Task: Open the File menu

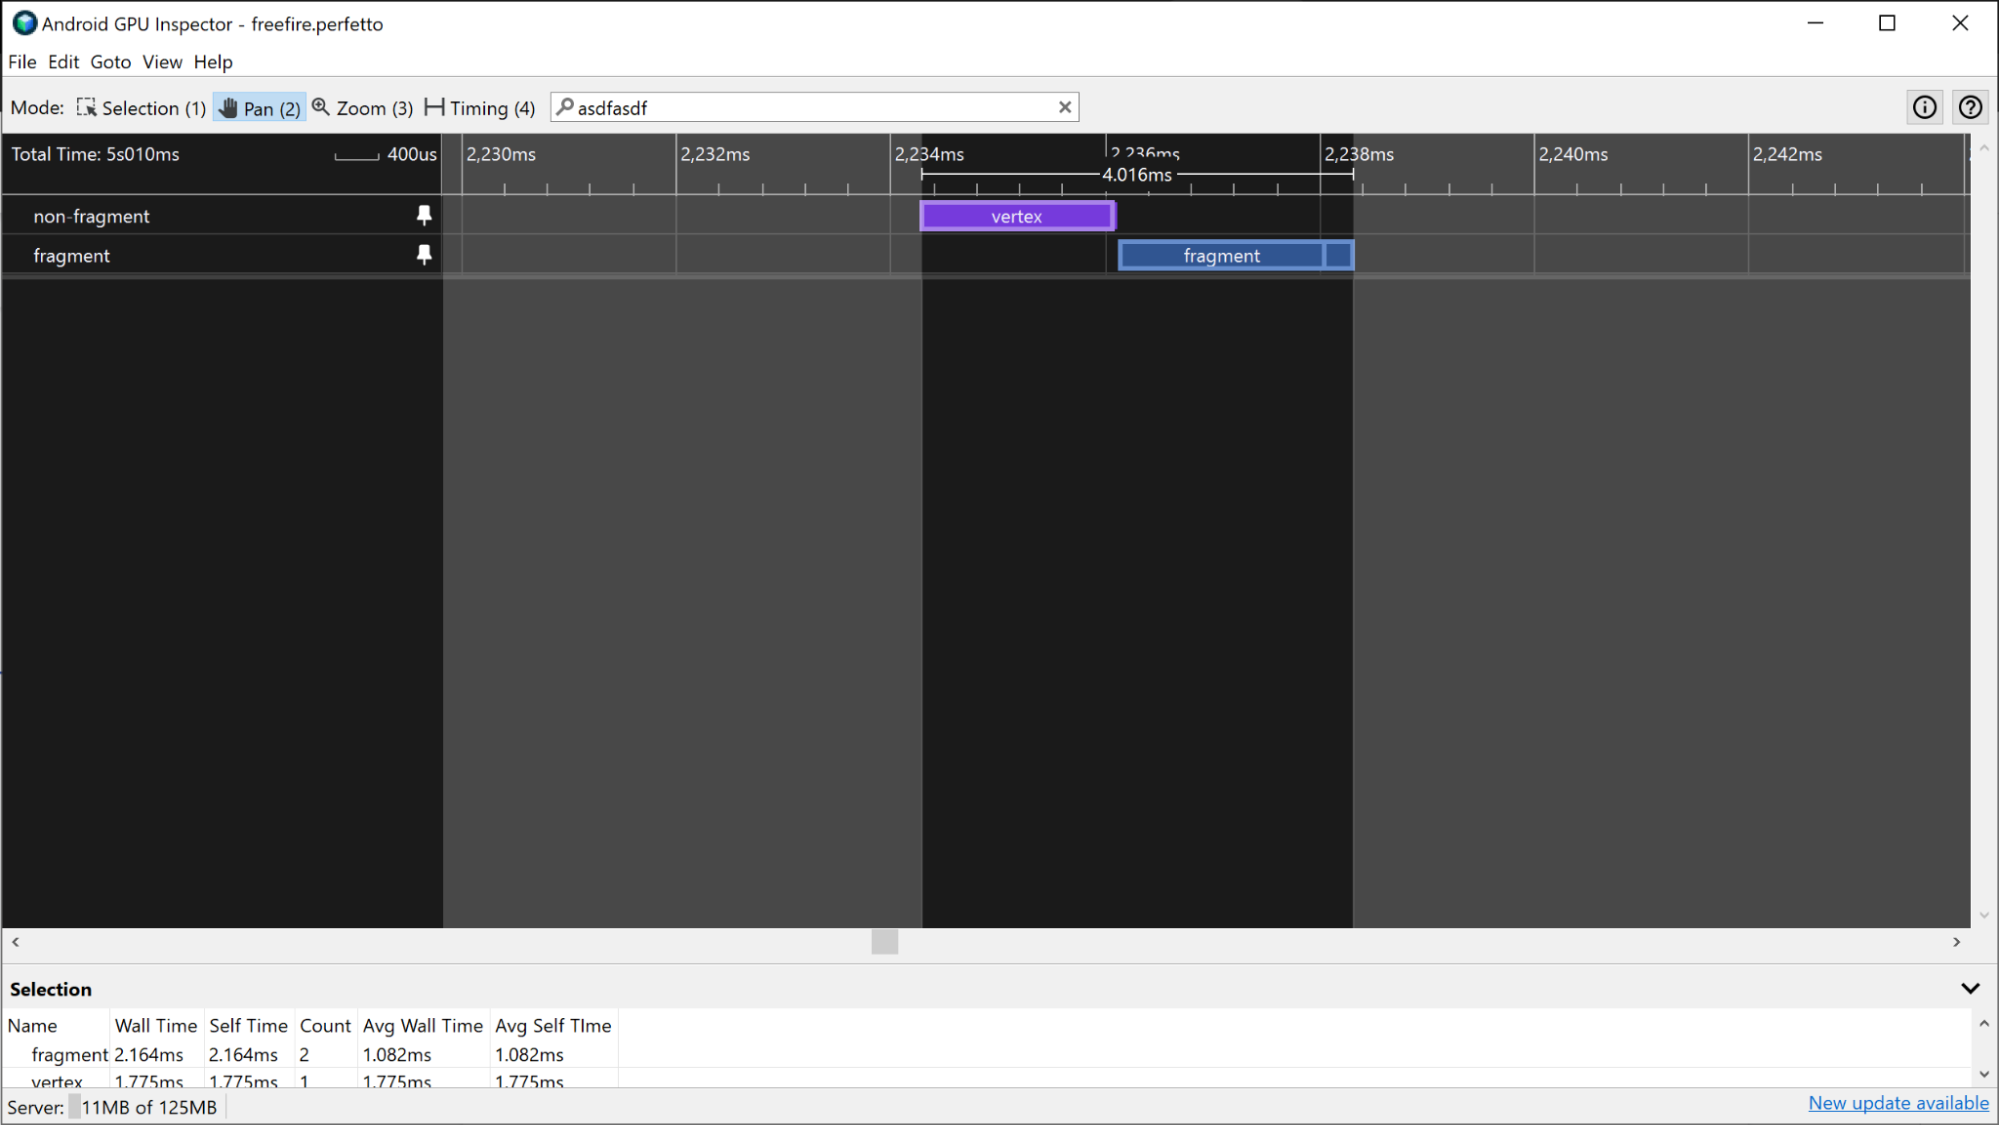Action: coord(21,62)
